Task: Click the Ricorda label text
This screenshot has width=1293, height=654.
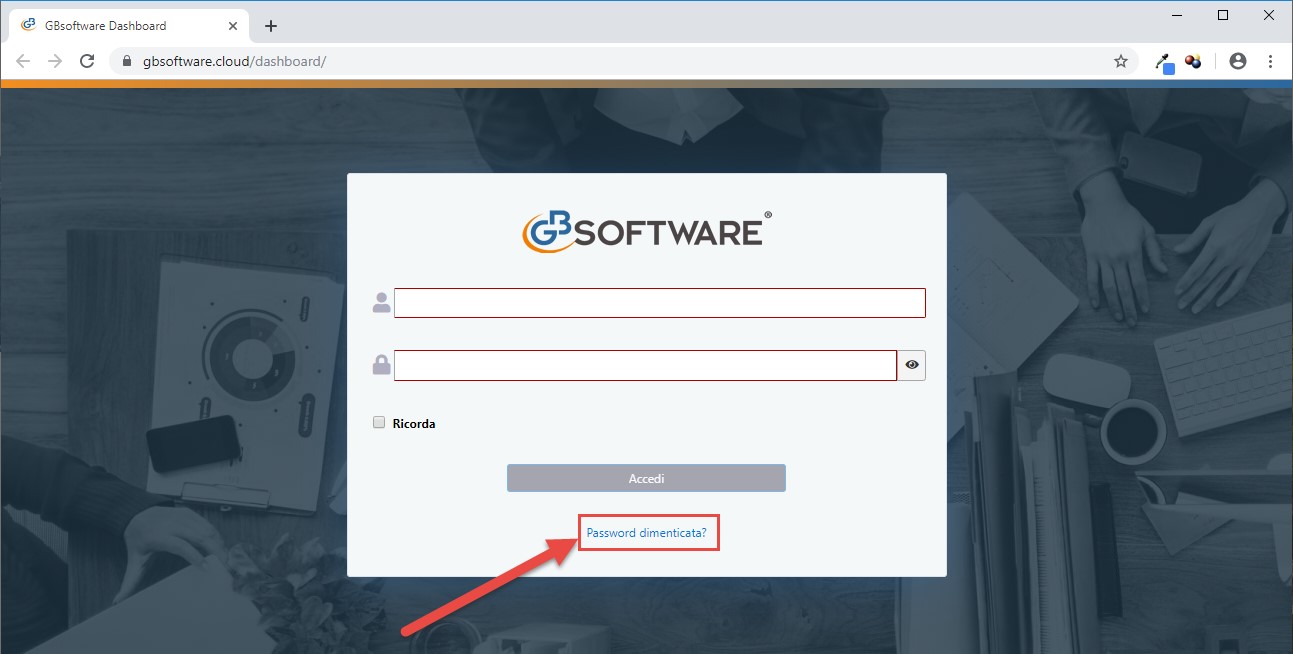Action: pyautogui.click(x=414, y=423)
